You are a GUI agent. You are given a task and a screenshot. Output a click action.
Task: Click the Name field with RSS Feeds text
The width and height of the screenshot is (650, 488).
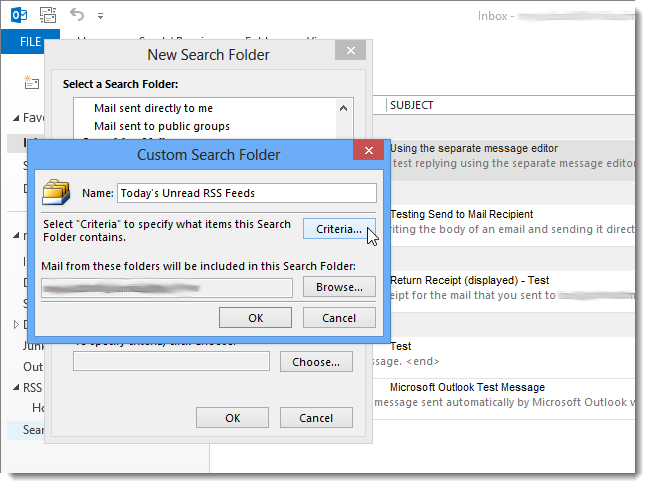(247, 193)
